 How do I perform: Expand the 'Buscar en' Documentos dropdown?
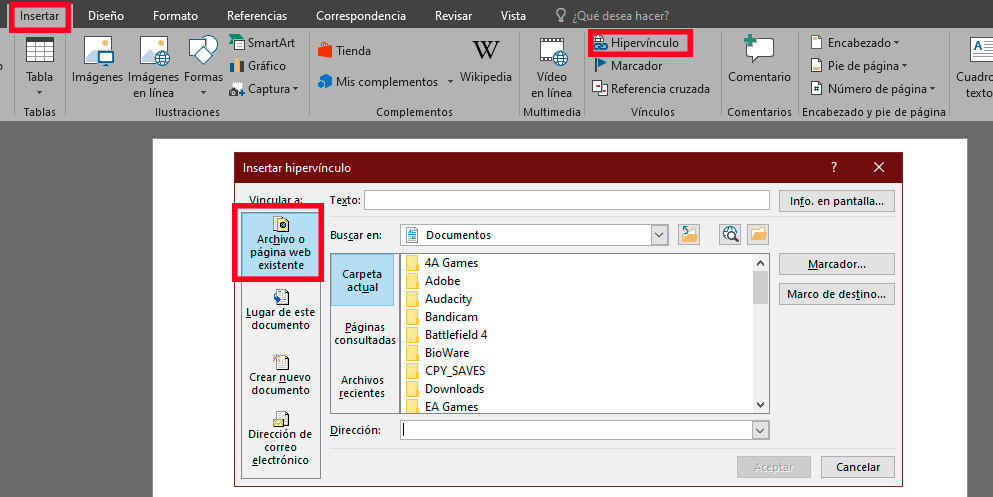(659, 235)
